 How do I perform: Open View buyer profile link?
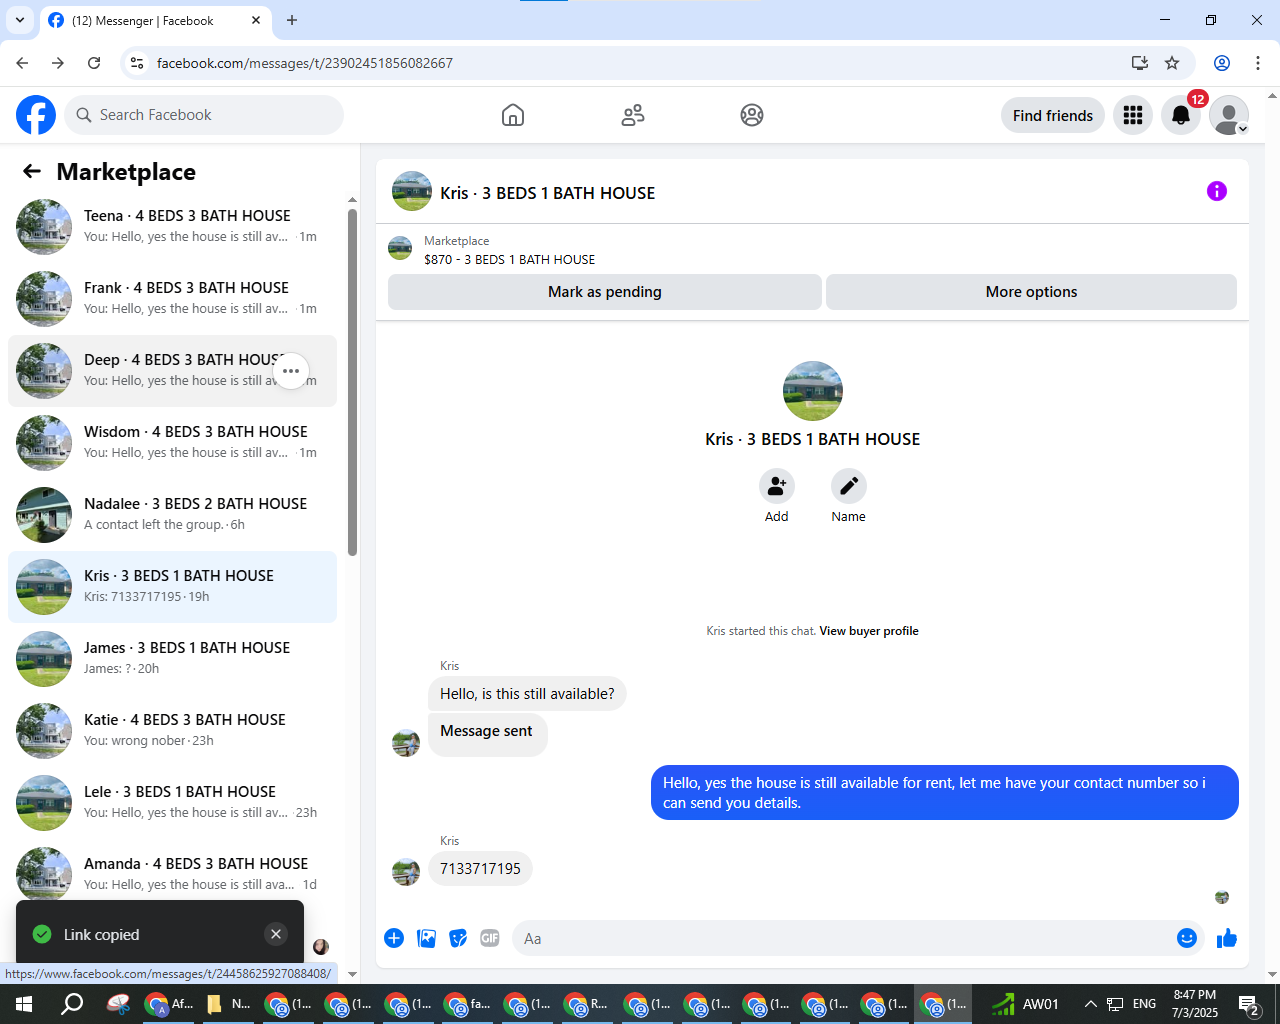[869, 631]
